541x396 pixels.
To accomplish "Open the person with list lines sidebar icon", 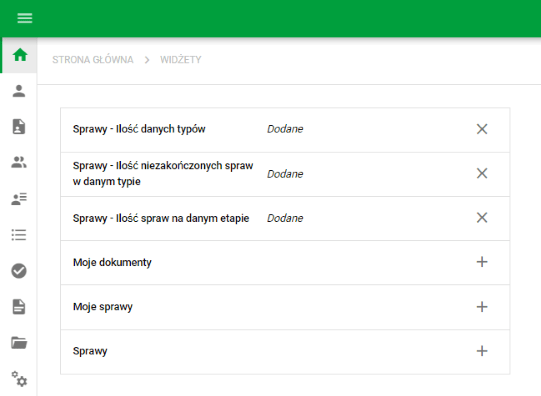I will [19, 198].
